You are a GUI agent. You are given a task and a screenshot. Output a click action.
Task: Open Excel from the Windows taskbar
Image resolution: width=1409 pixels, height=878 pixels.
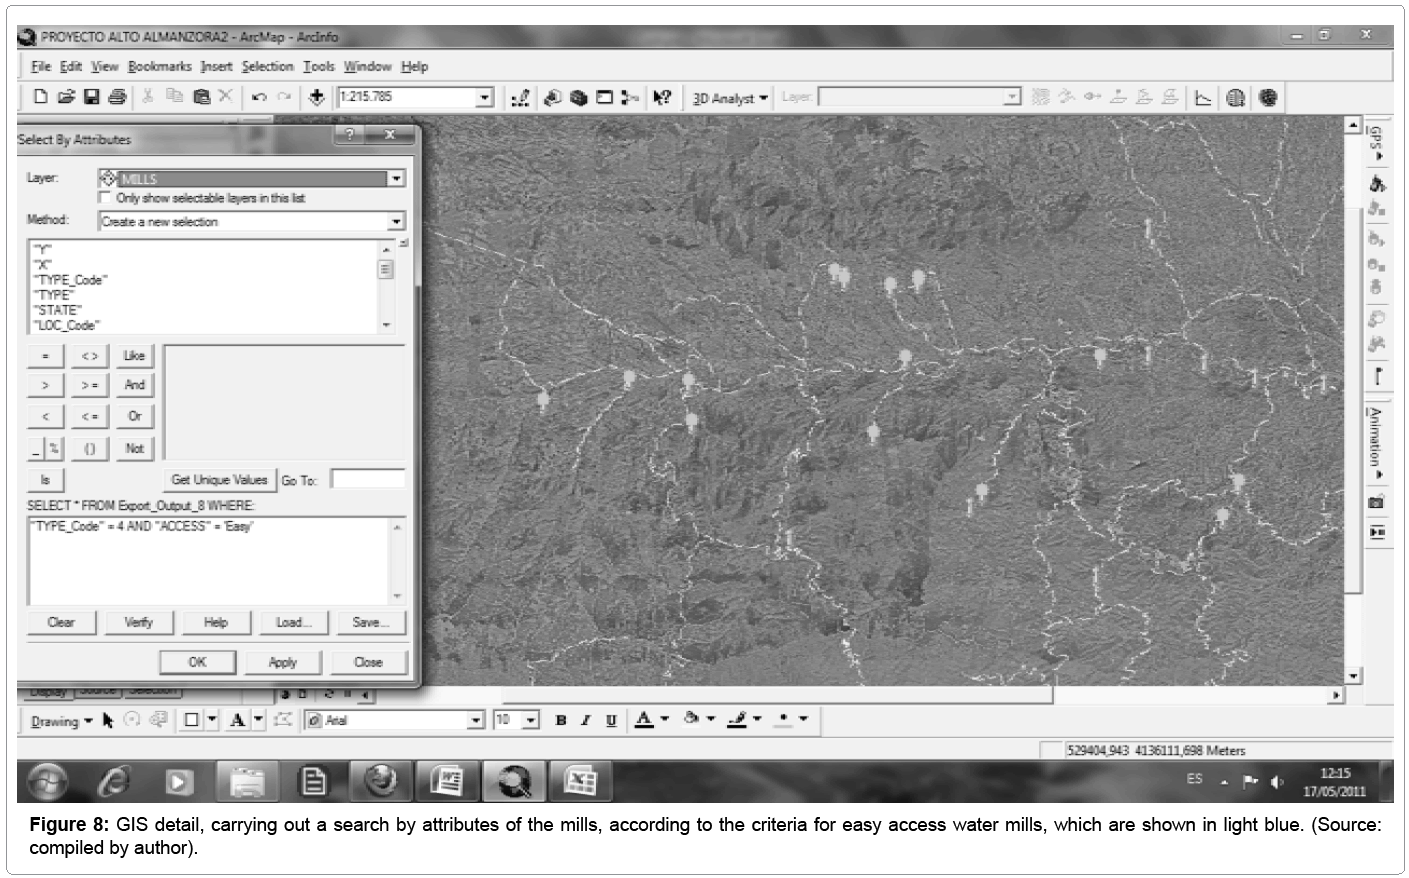579,781
